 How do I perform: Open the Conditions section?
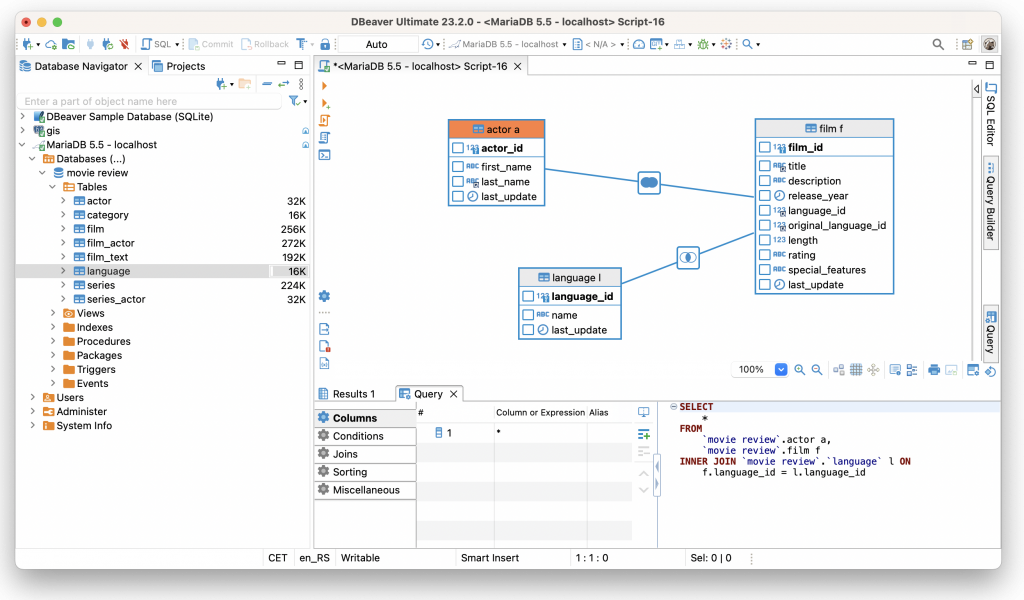coord(365,436)
